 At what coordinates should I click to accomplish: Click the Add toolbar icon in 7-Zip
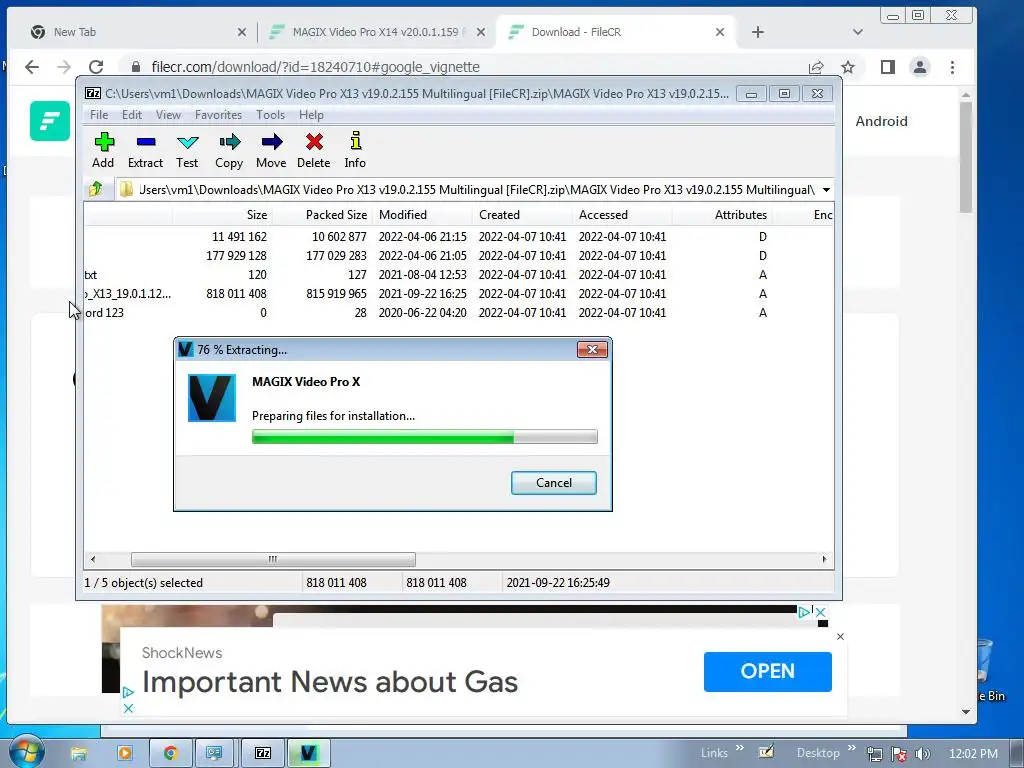tap(103, 151)
